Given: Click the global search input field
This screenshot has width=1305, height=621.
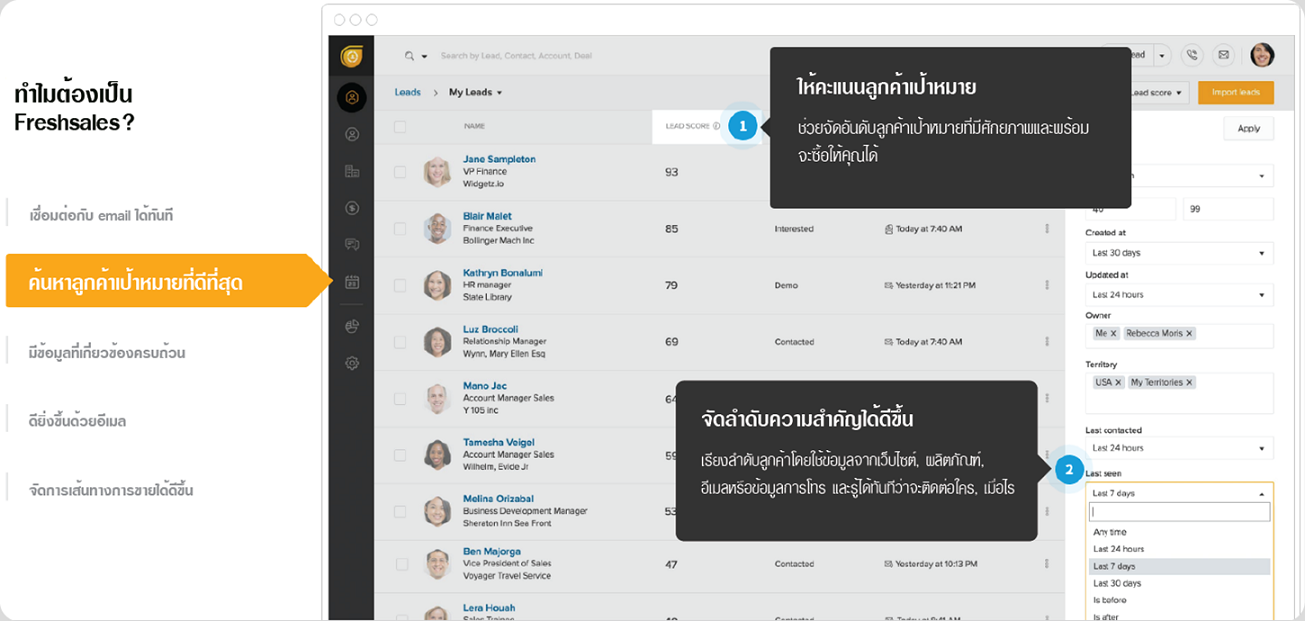Looking at the screenshot, I should [x=516, y=56].
